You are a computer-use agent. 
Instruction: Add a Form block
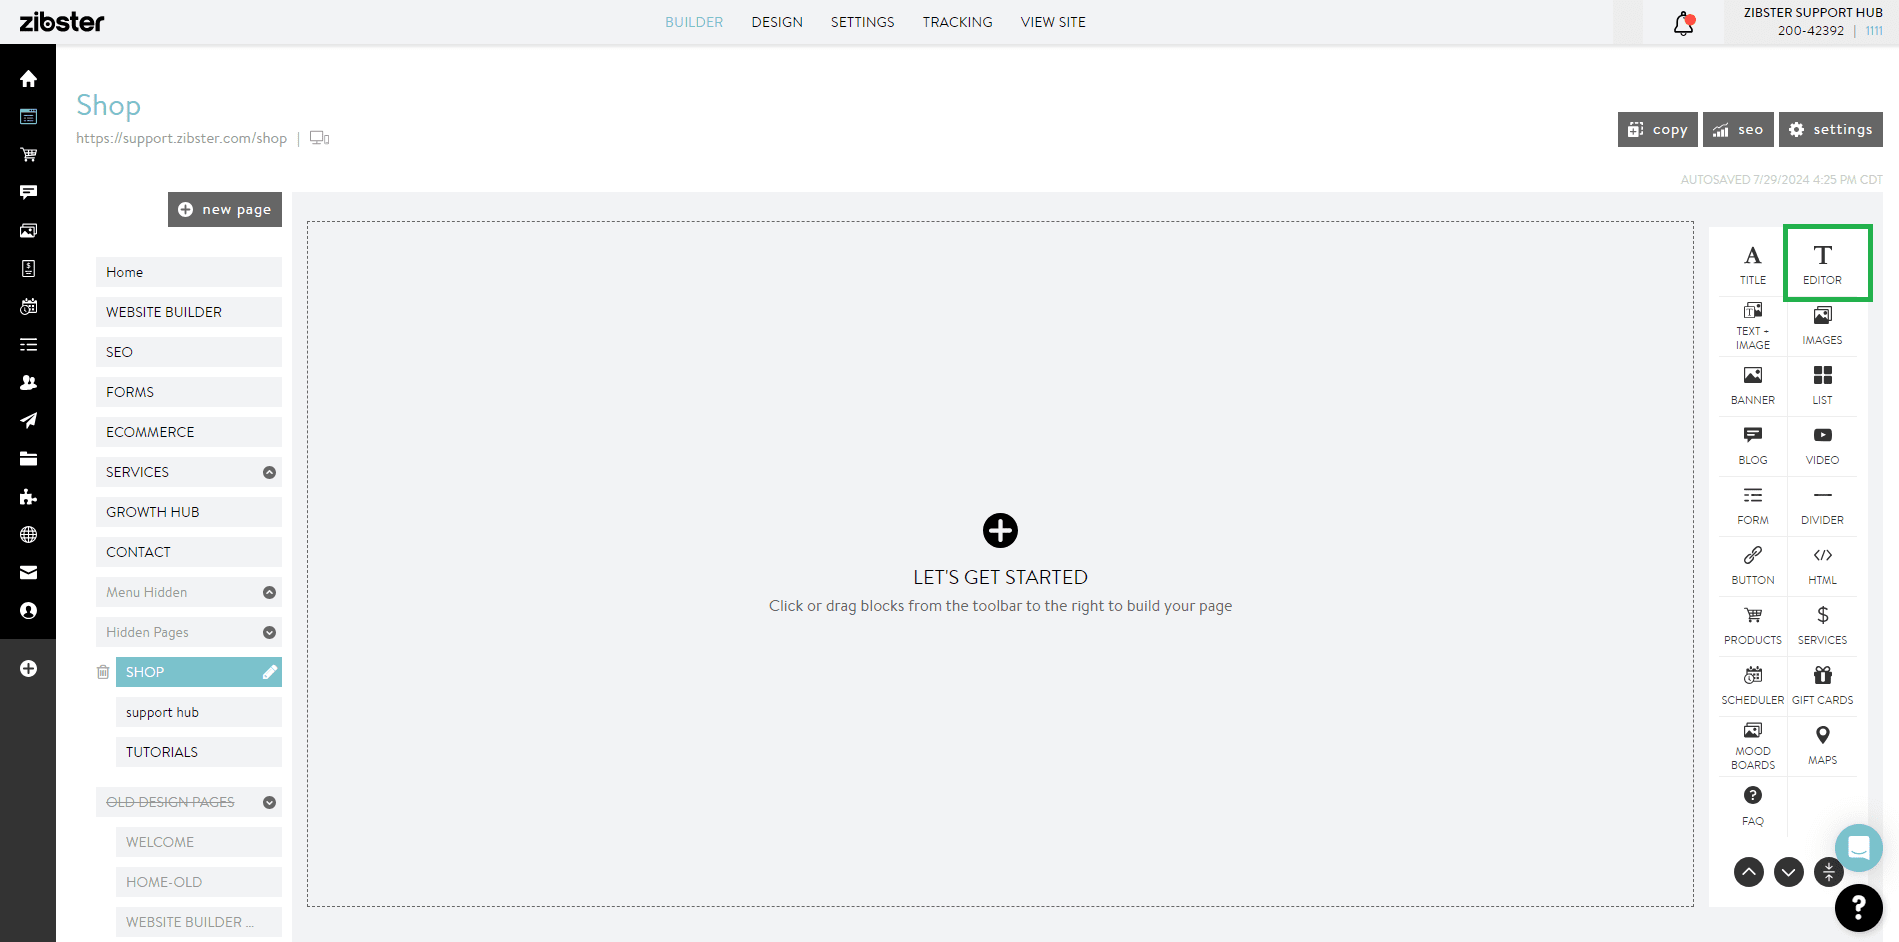1752,506
